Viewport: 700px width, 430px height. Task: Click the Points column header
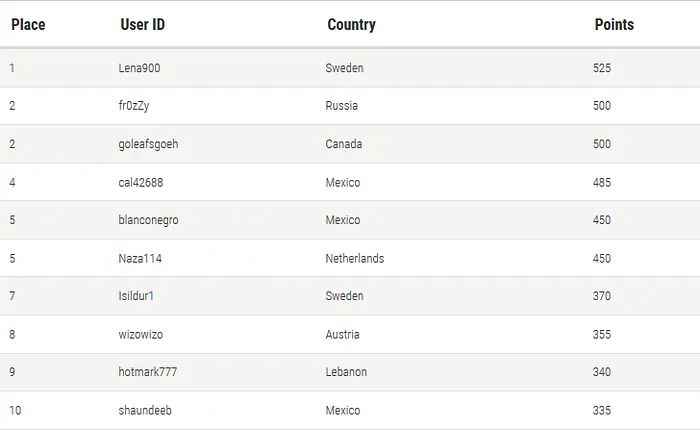(x=613, y=25)
